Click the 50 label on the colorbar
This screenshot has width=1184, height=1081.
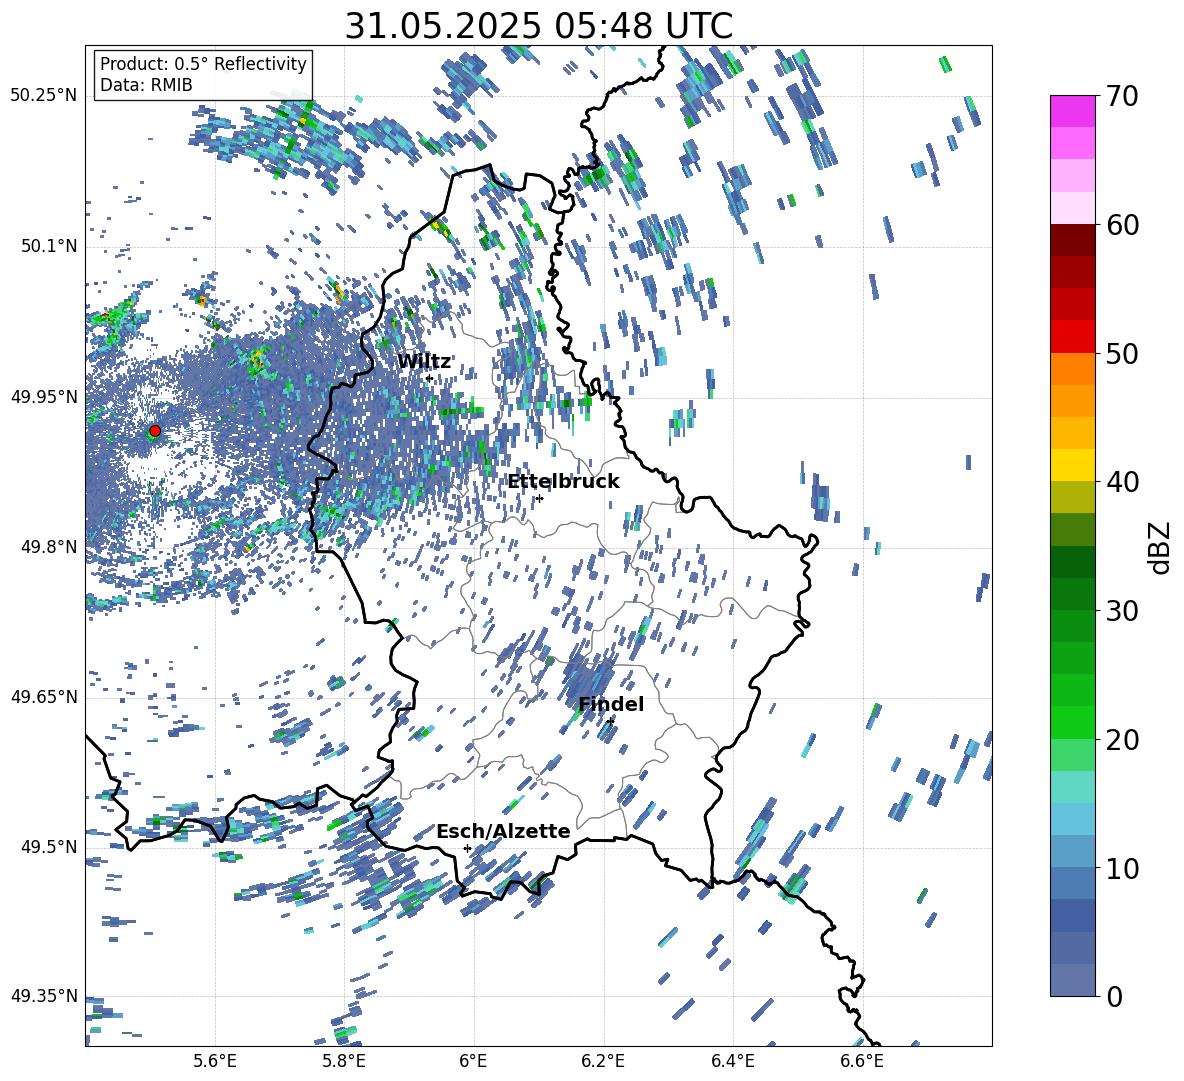point(1121,353)
